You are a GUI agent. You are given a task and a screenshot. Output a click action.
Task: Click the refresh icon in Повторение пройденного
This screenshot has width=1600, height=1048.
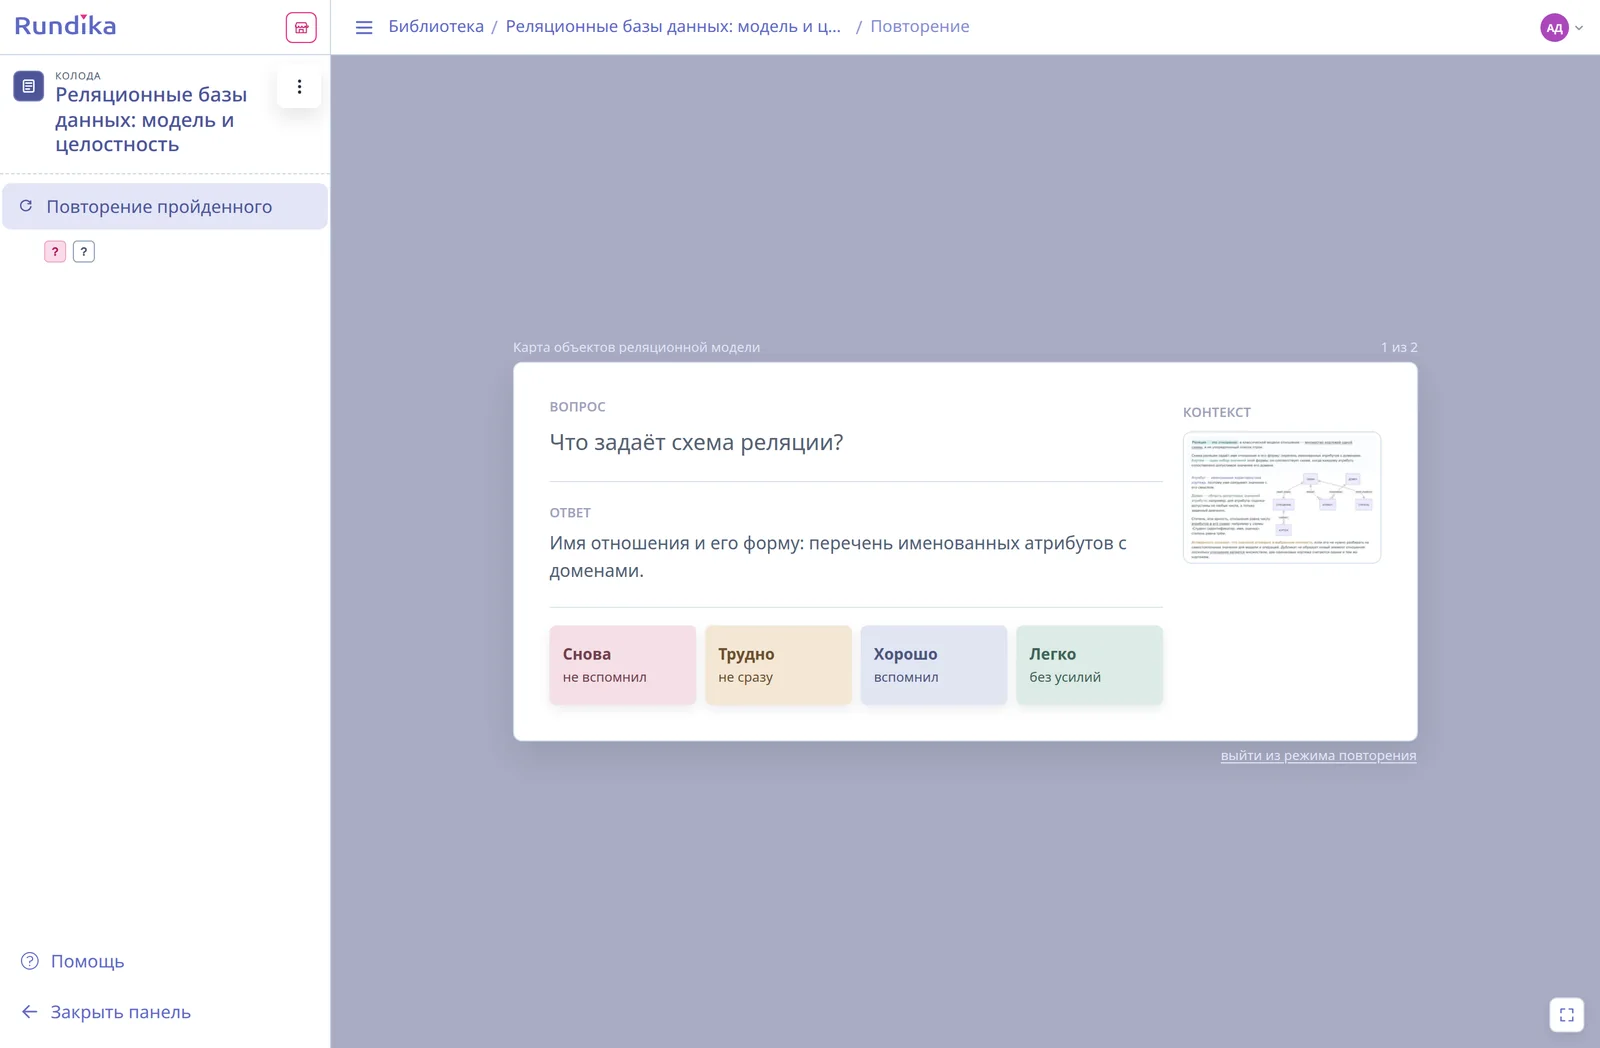(x=26, y=206)
